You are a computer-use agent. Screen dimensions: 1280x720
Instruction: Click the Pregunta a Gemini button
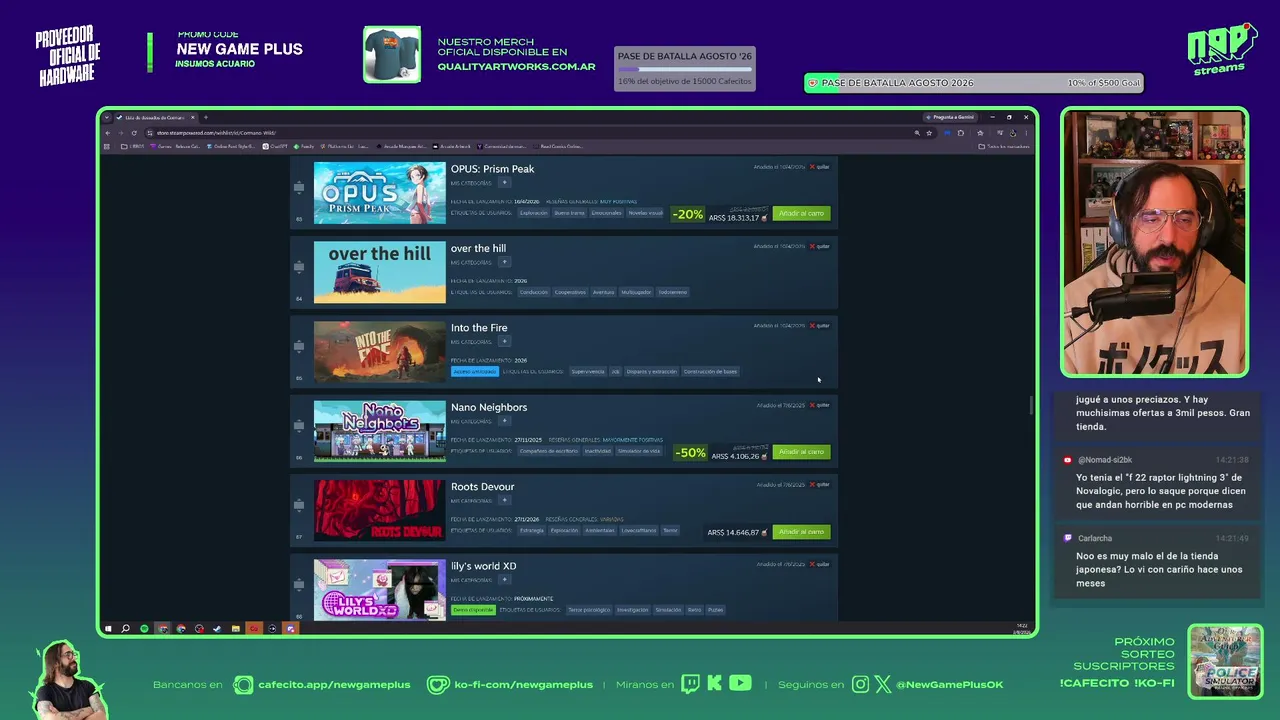point(950,117)
